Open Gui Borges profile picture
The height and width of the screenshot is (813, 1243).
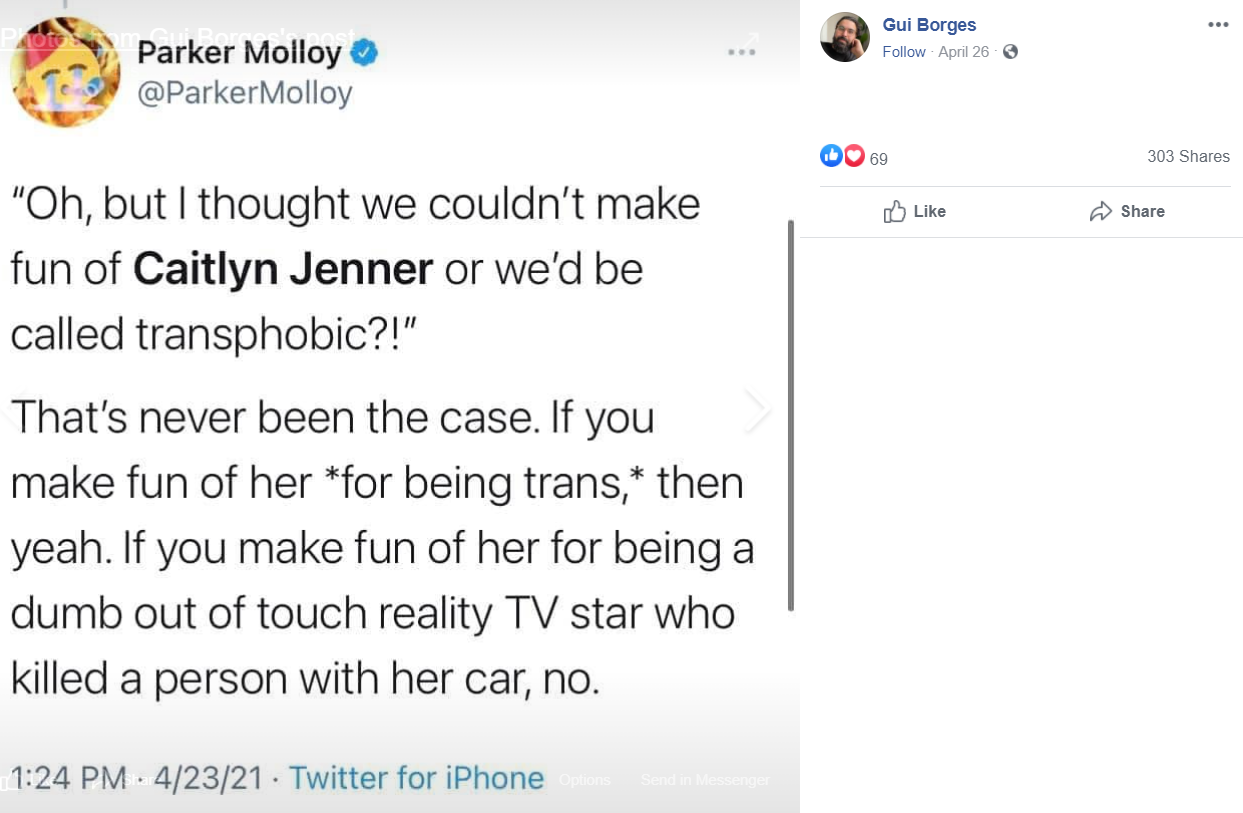[x=845, y=37]
